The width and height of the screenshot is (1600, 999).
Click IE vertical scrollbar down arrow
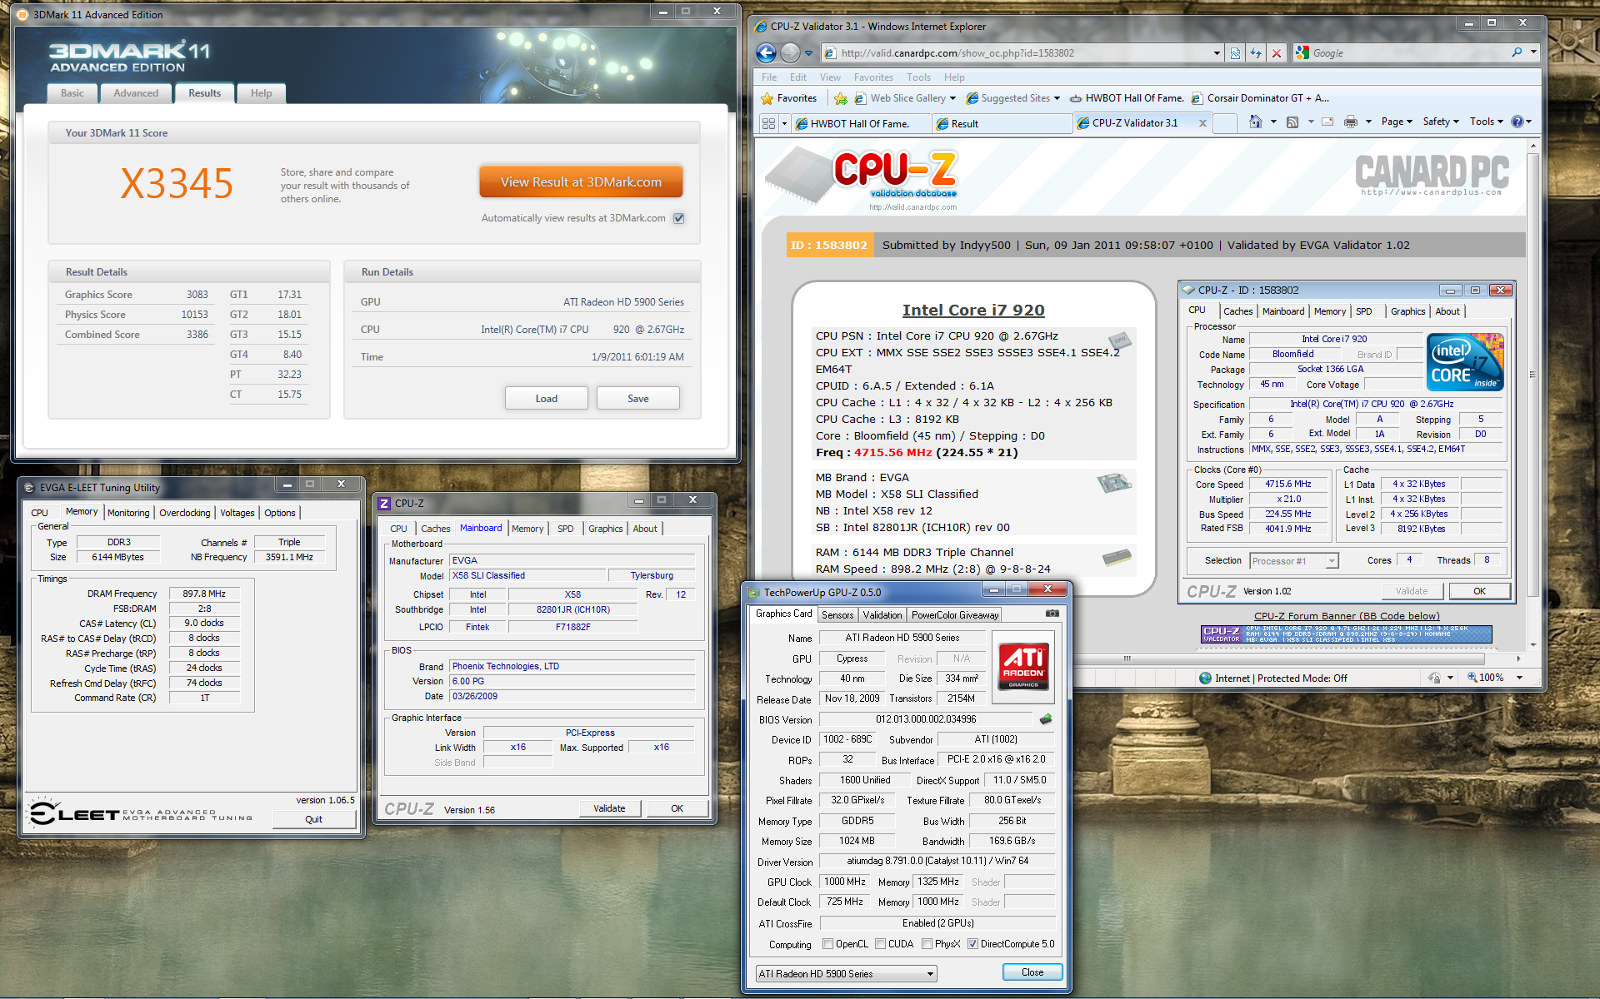[1533, 645]
